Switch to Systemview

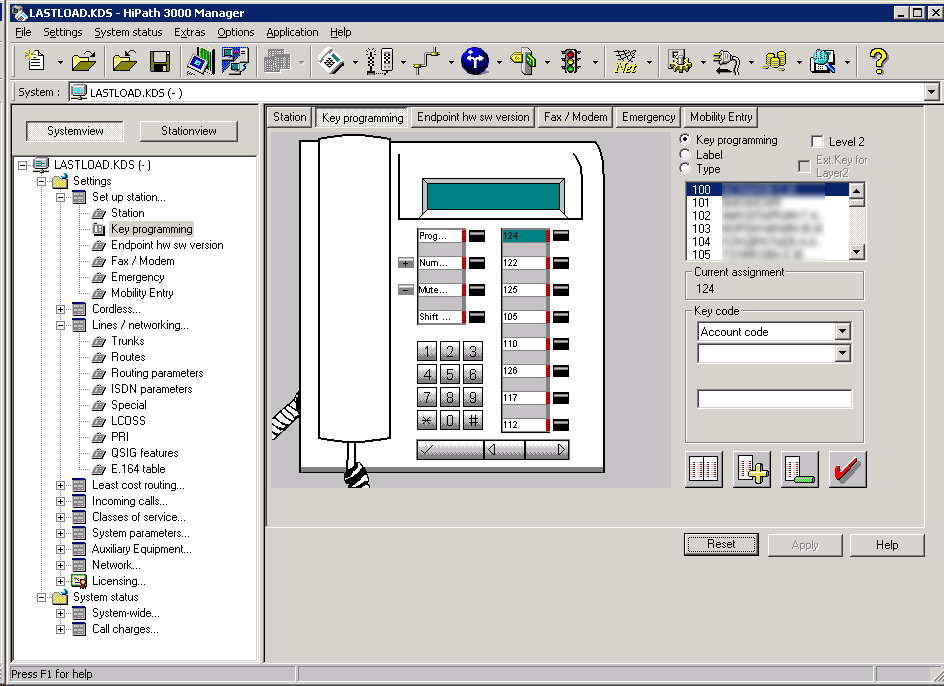(x=75, y=131)
